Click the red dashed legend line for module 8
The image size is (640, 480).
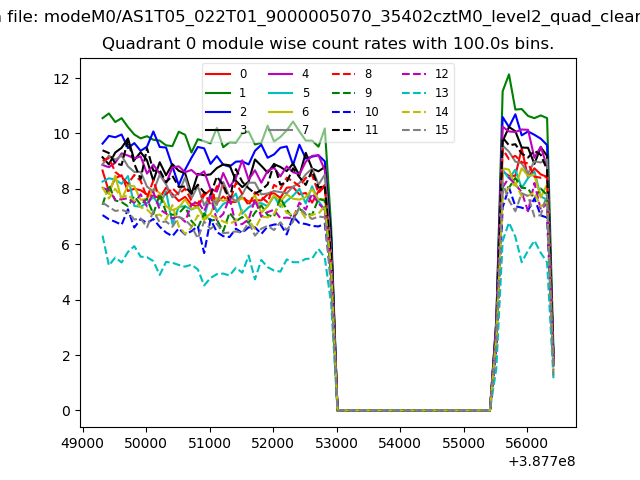click(x=342, y=74)
